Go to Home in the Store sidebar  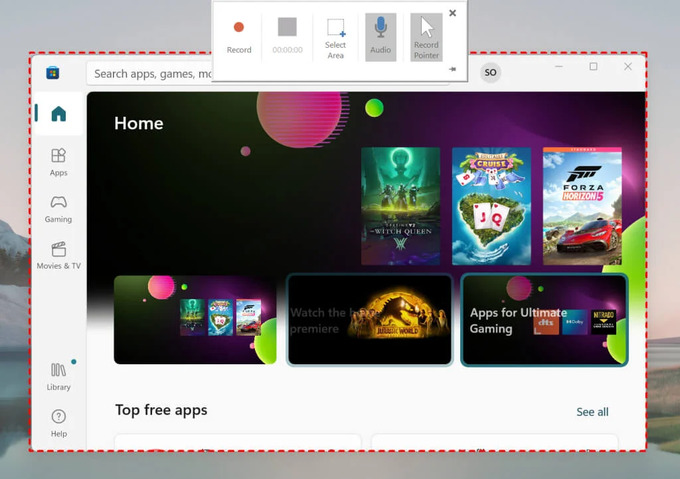58,113
